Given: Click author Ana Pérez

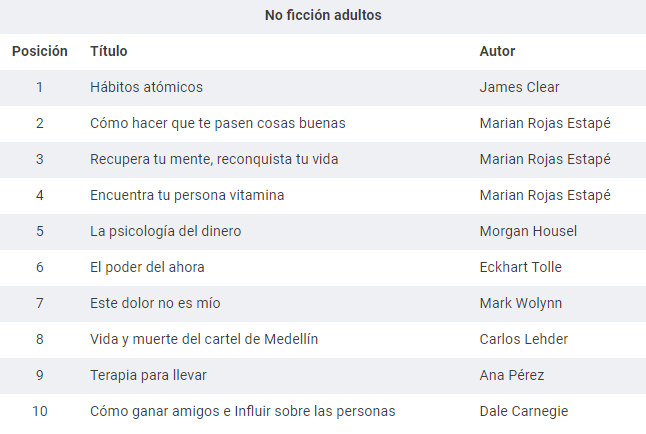Looking at the screenshot, I should tap(511, 375).
